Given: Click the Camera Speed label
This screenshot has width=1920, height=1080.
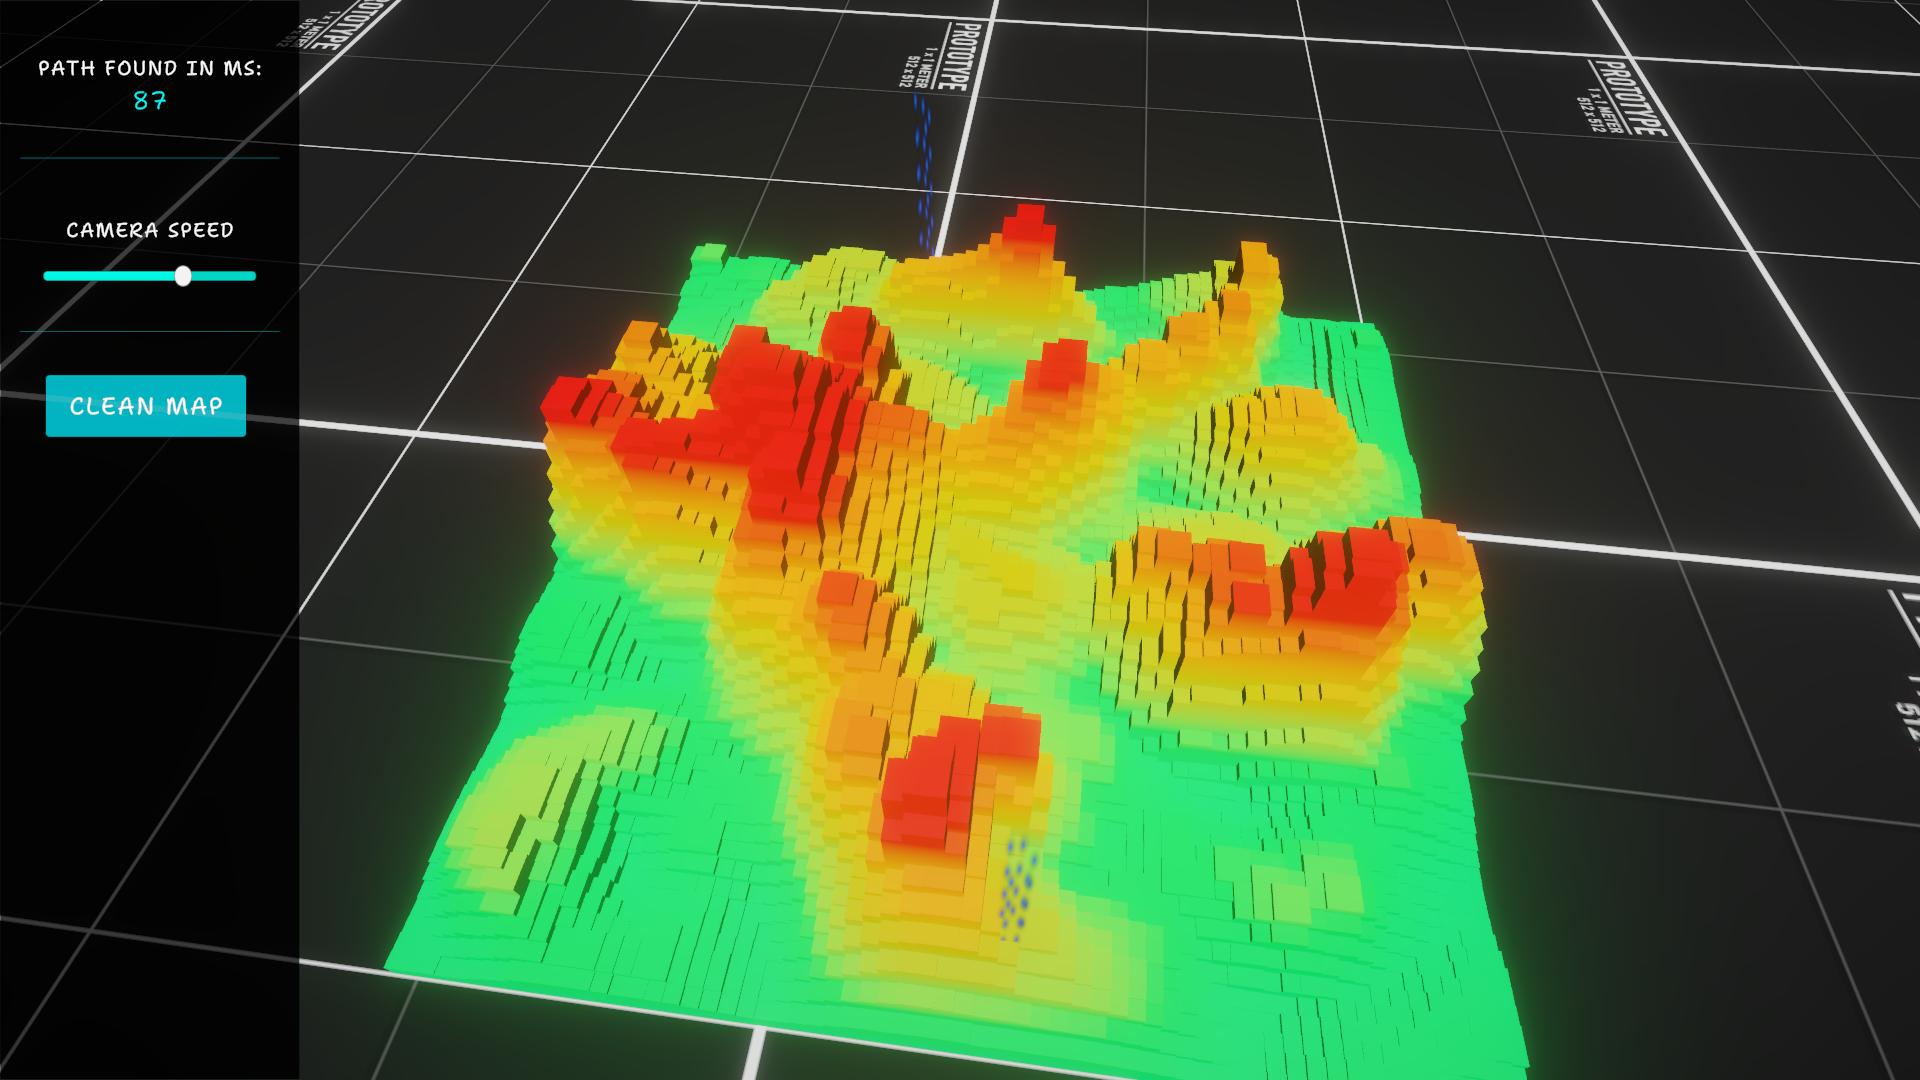Looking at the screenshot, I should click(x=150, y=230).
